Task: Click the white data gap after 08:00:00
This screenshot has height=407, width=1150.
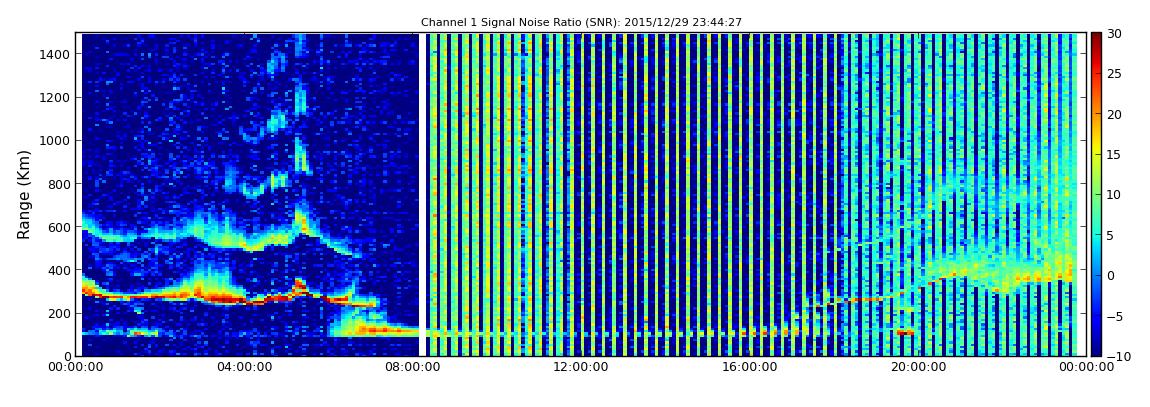Action: click(x=423, y=194)
